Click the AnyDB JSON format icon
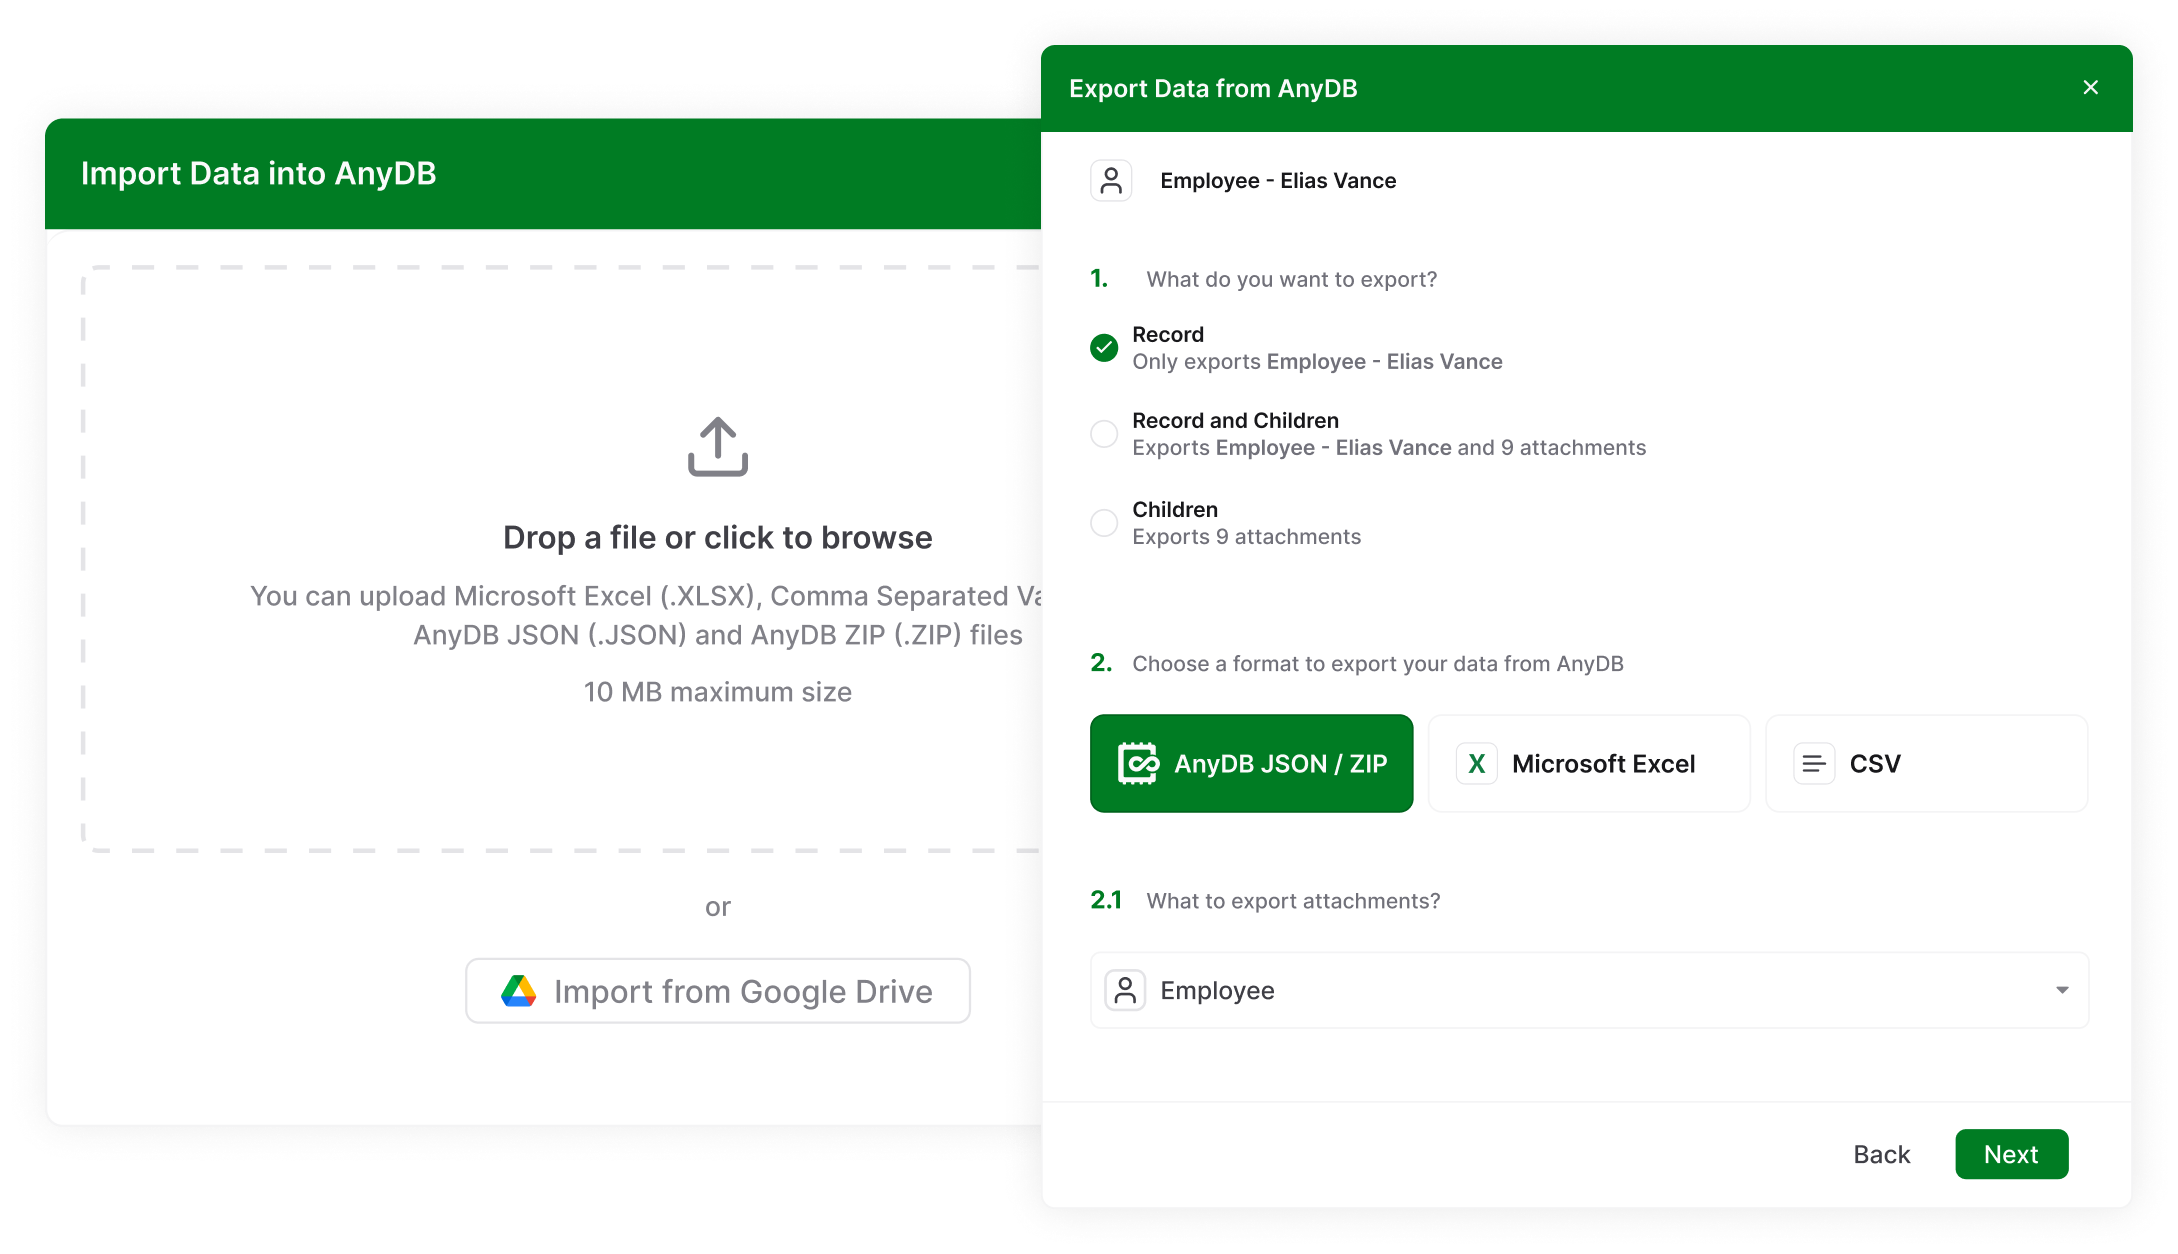This screenshot has width=2178, height=1254. pyautogui.click(x=1137, y=764)
